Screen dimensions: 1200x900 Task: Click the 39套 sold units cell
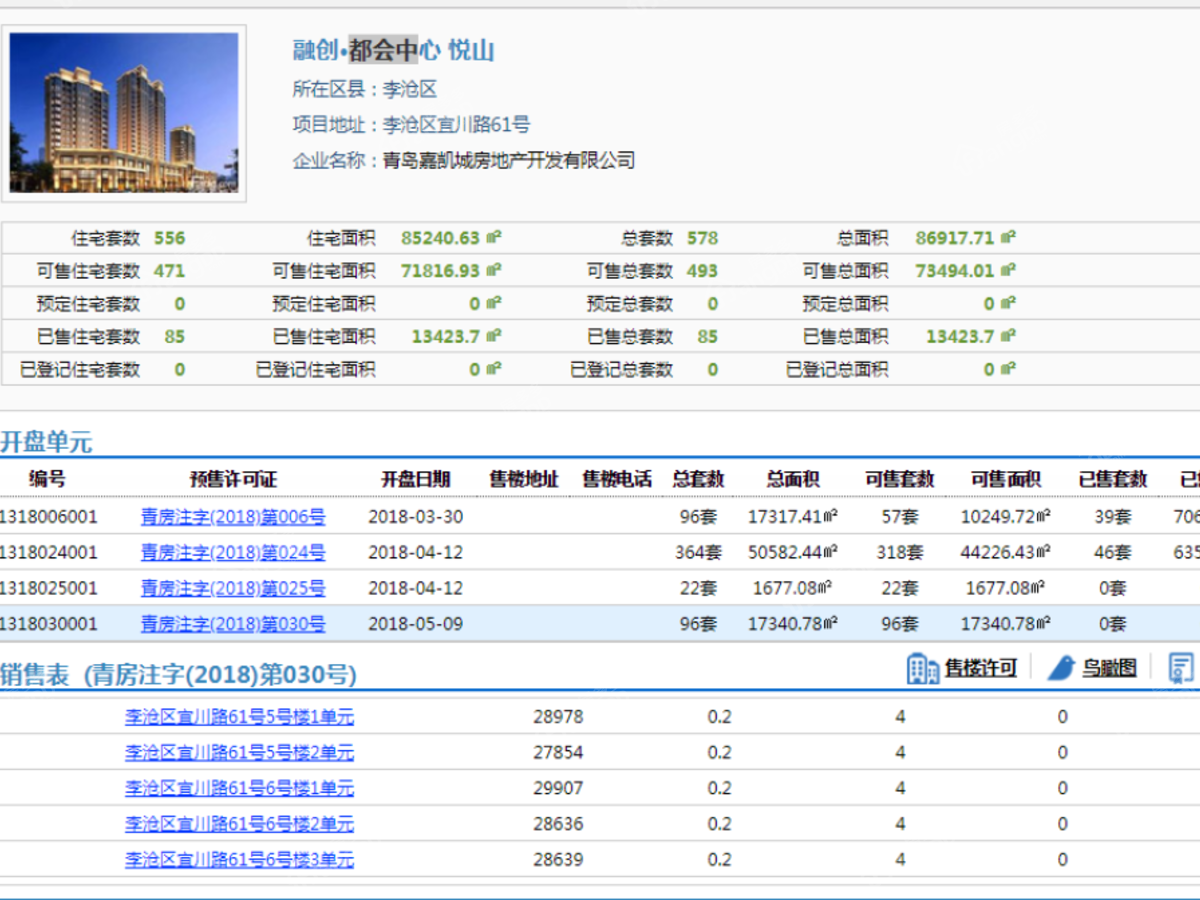1113,517
